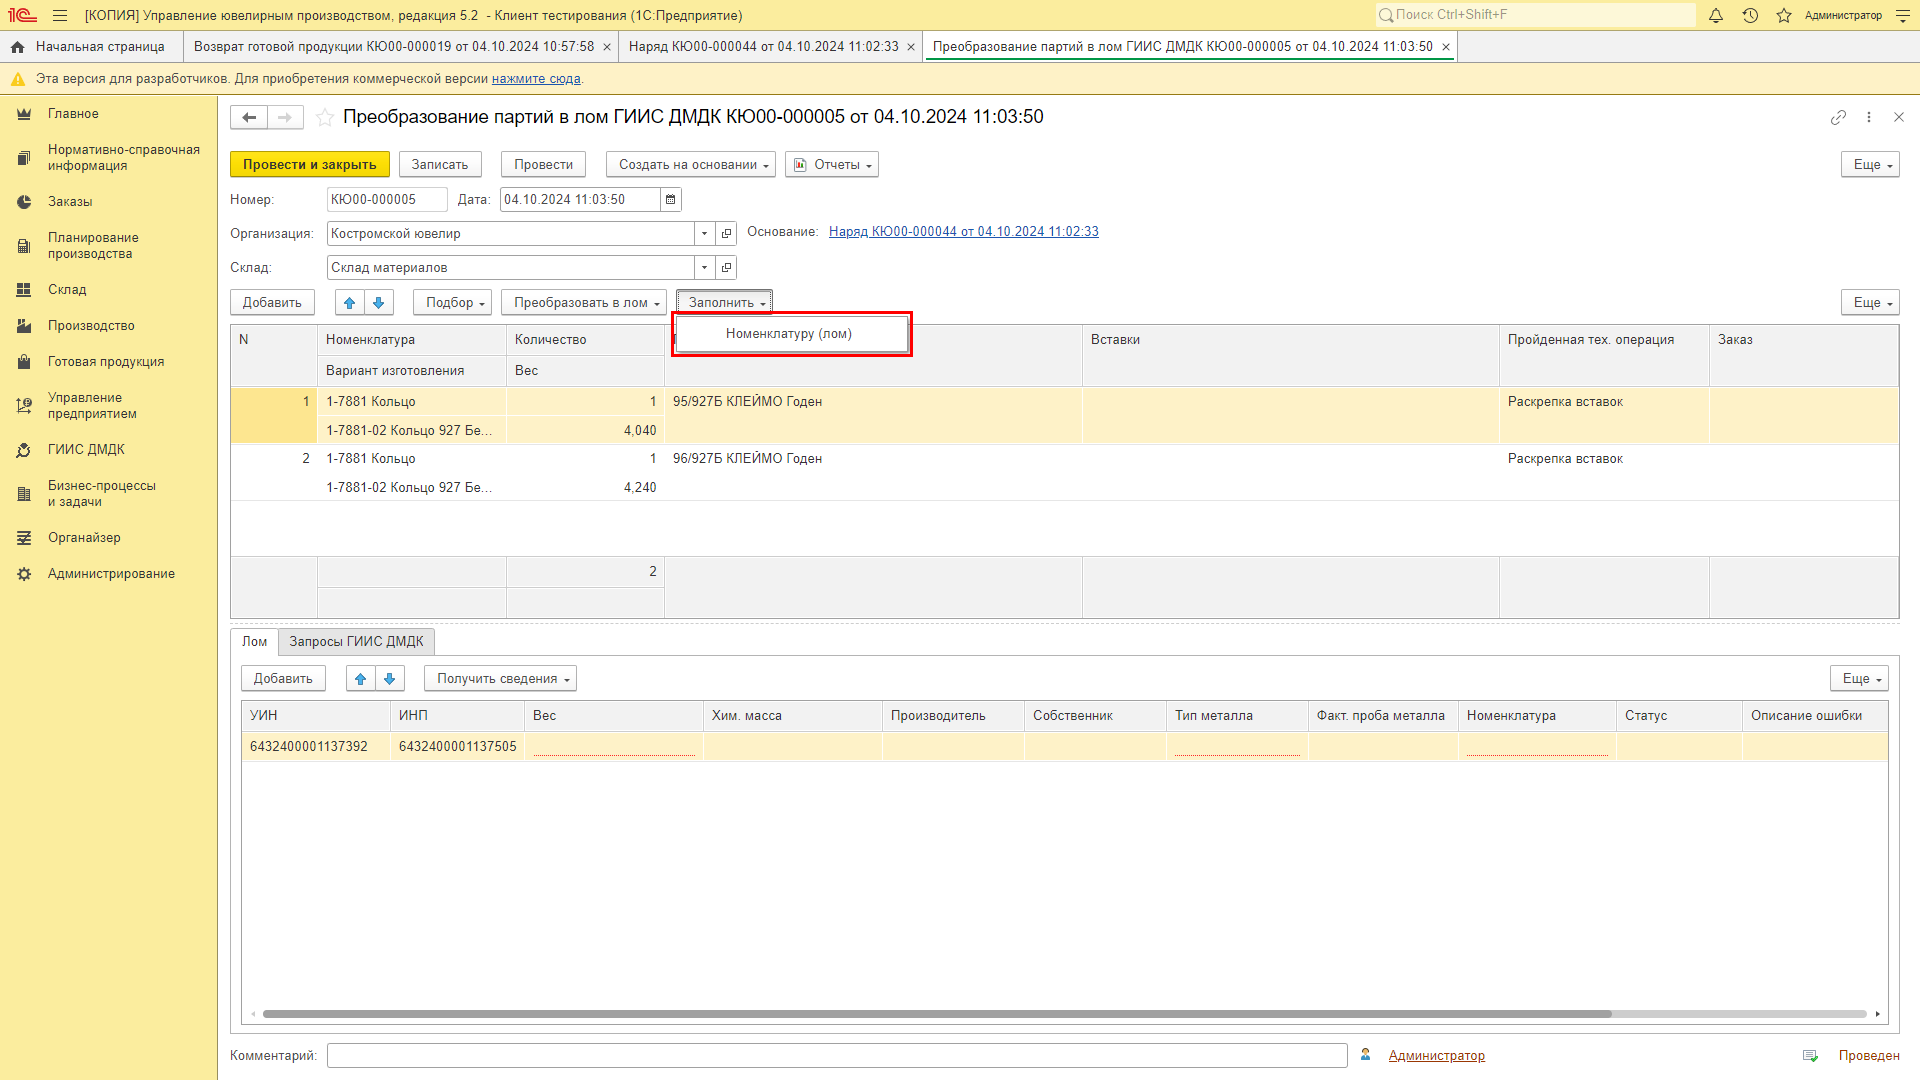Image resolution: width=1920 pixels, height=1080 pixels.
Task: Open top Еще menu near Отчеты
Action: click(x=1870, y=165)
